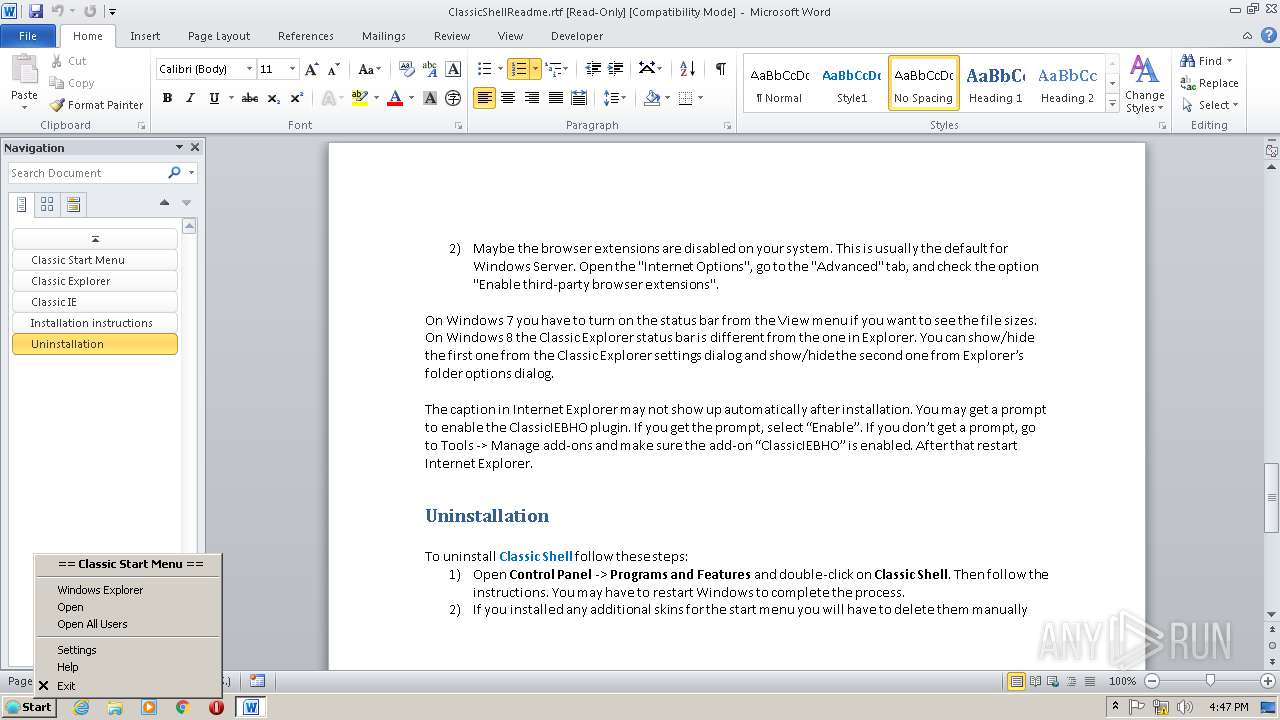The height and width of the screenshot is (720, 1280).
Task: Center-align the paragraph
Action: (x=508, y=98)
